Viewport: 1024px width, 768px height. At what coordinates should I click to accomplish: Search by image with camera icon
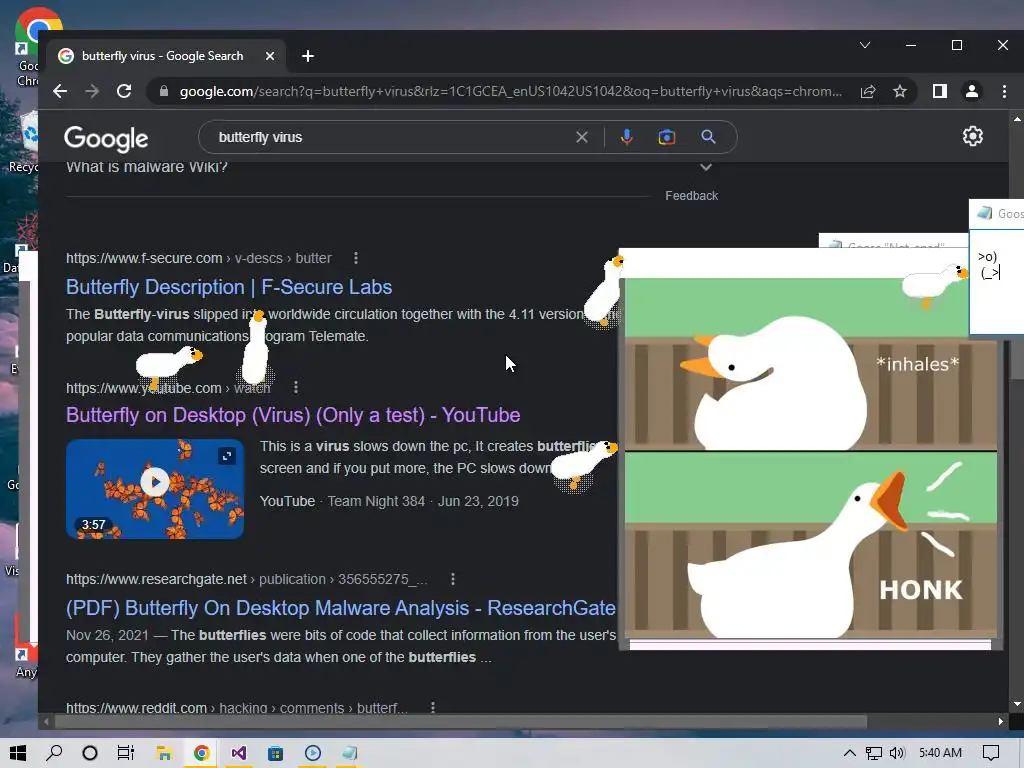667,137
